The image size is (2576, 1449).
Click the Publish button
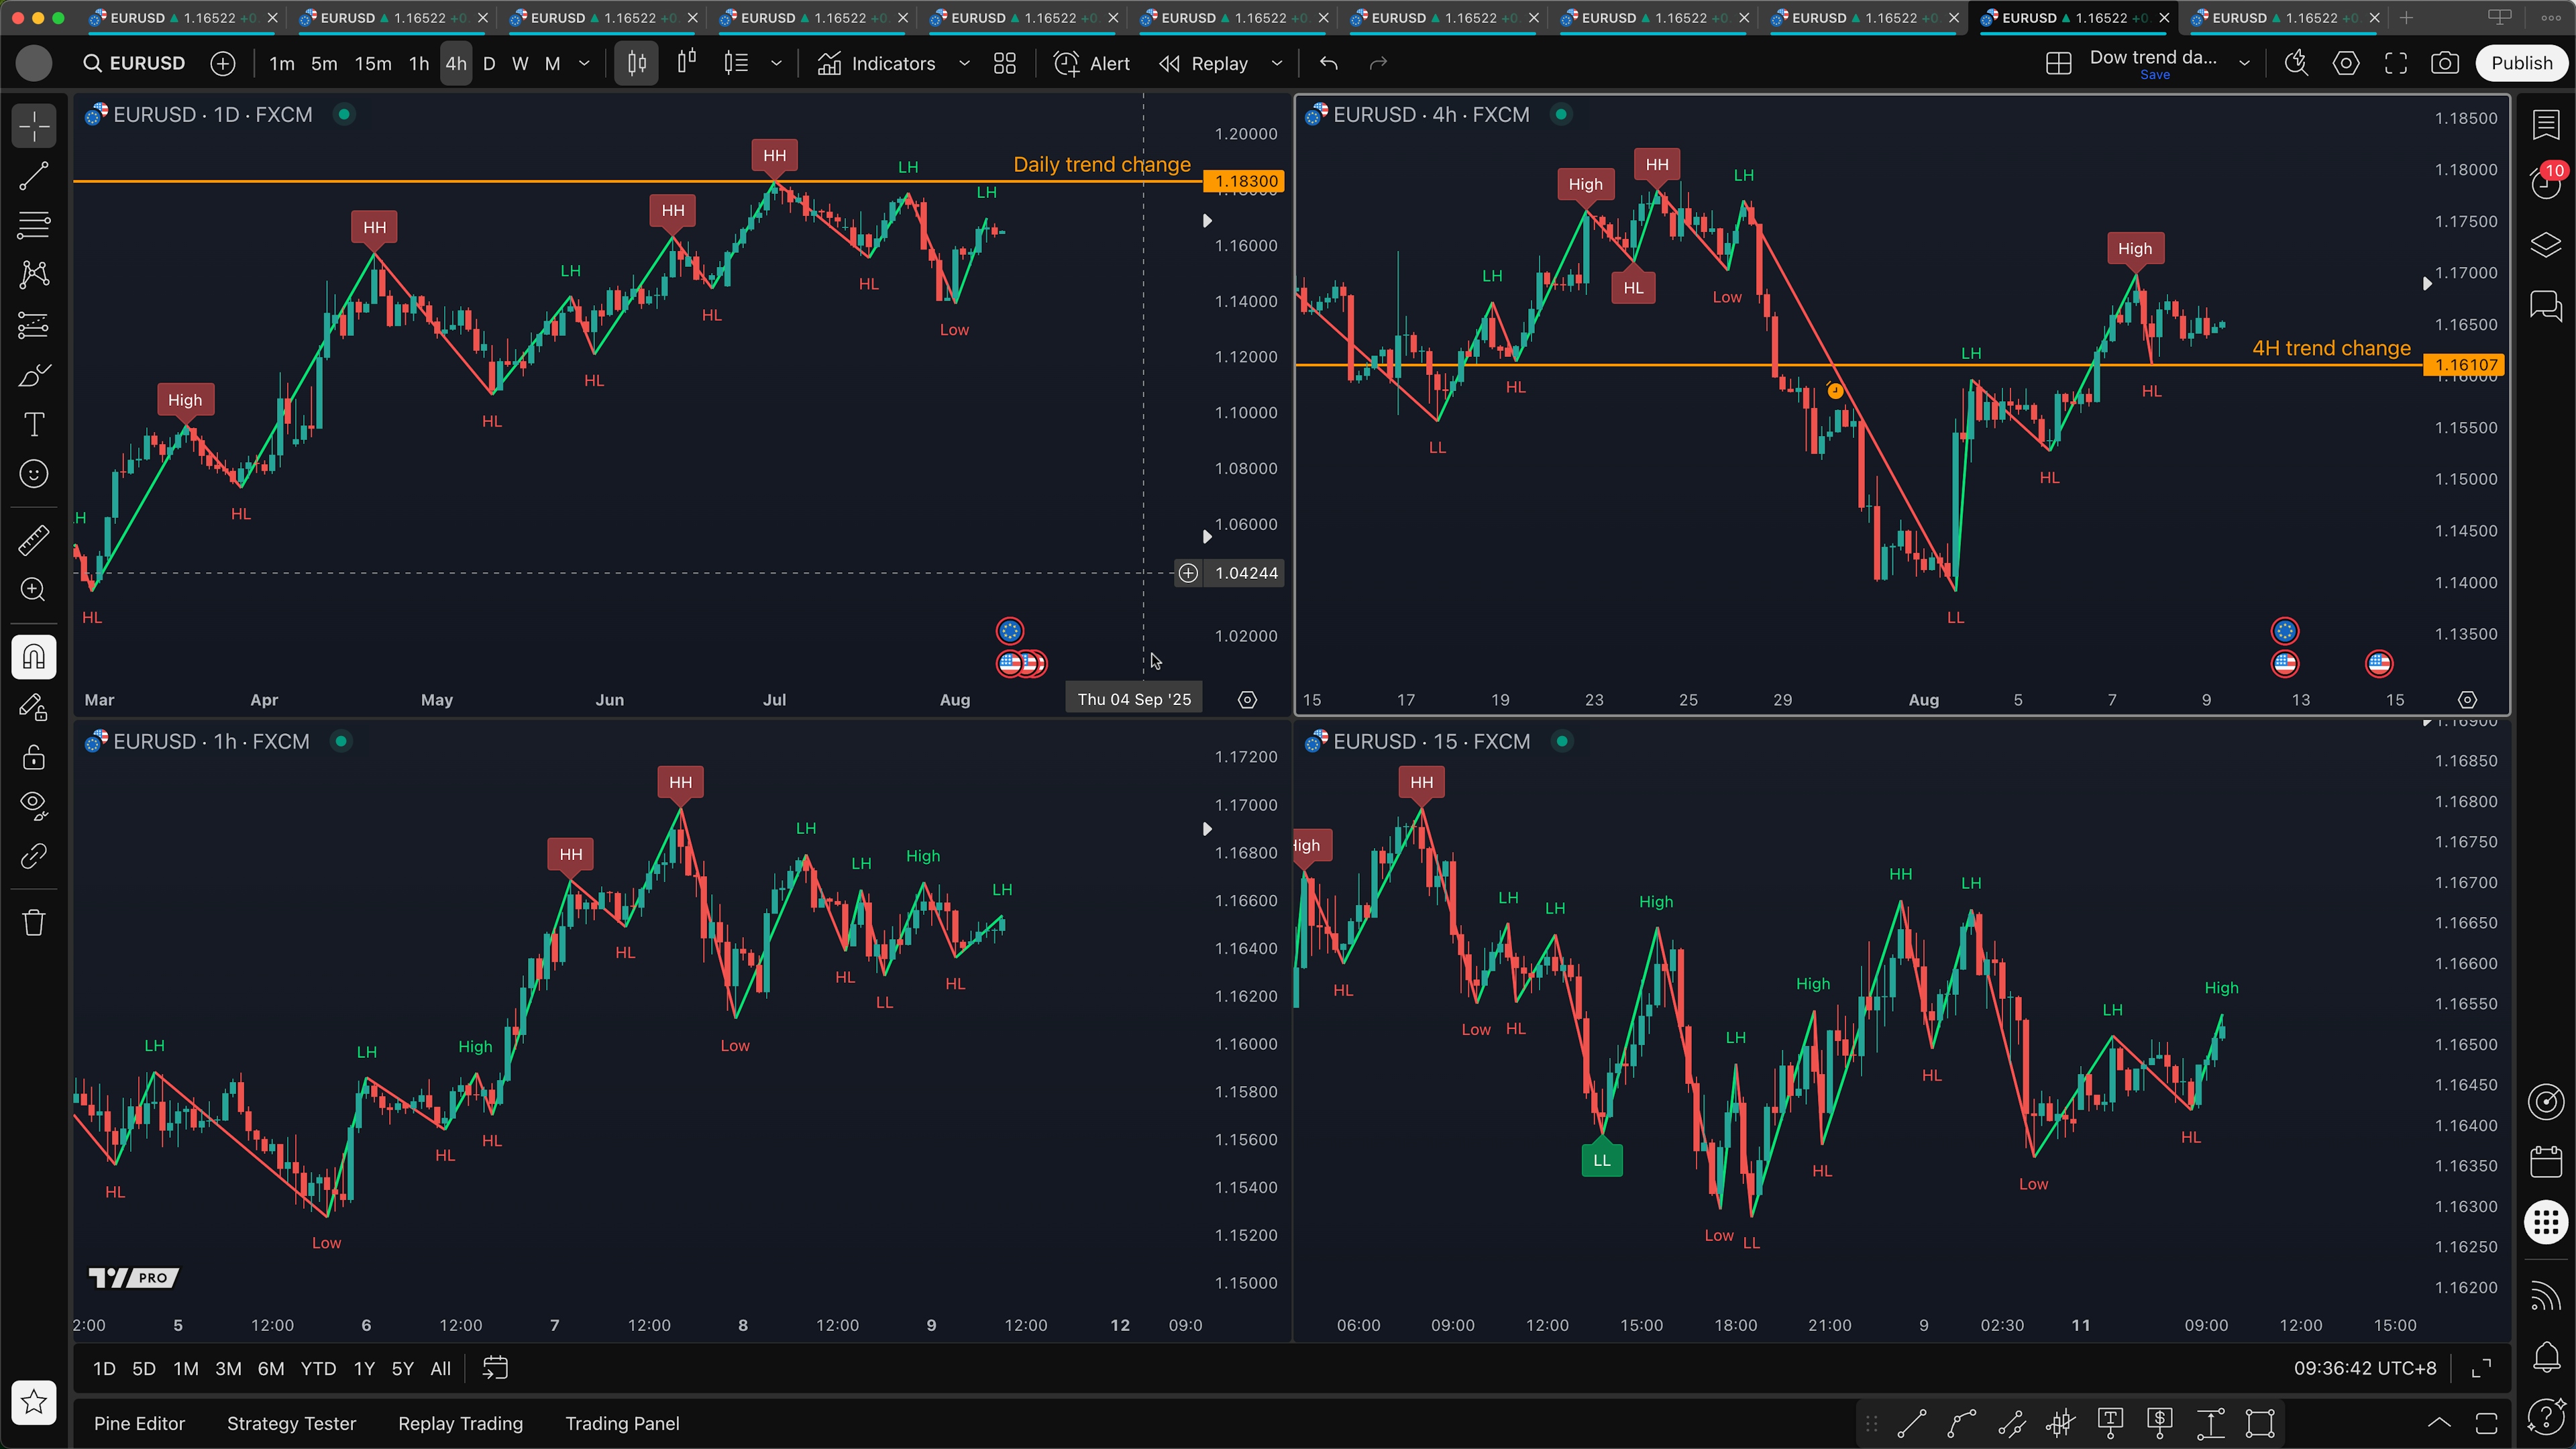[2521, 63]
